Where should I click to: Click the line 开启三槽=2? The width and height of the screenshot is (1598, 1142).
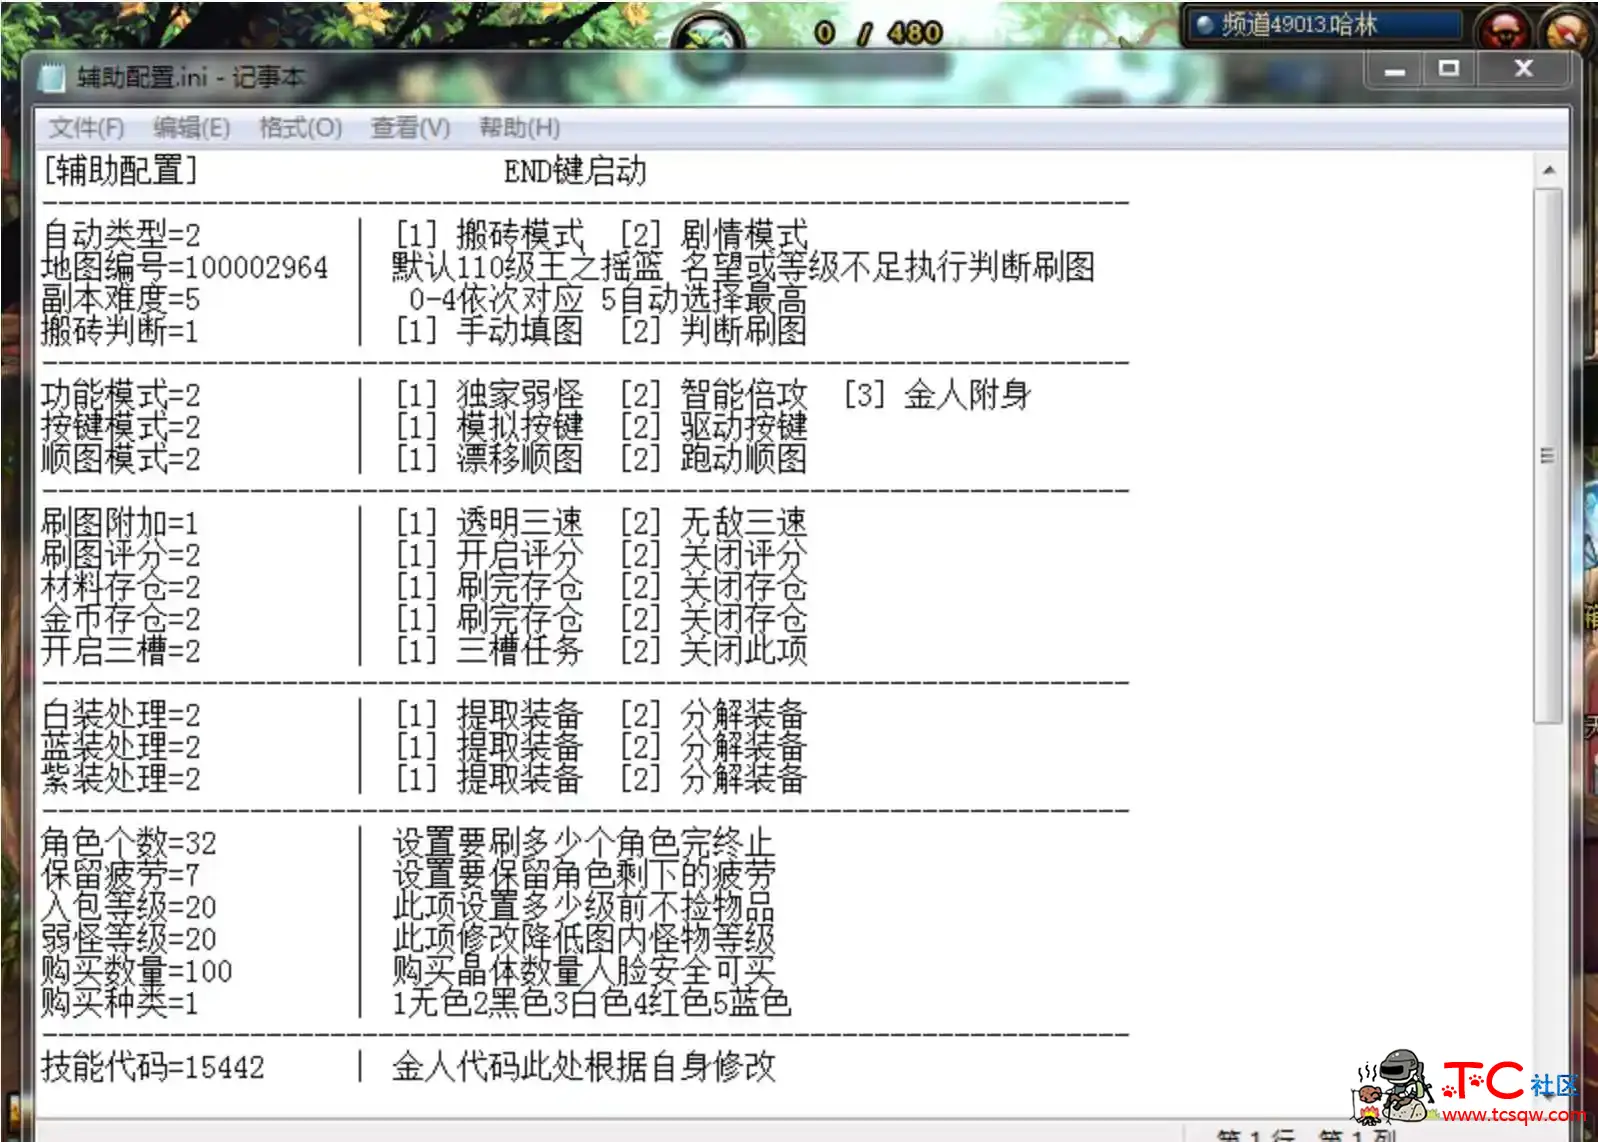[x=121, y=651]
